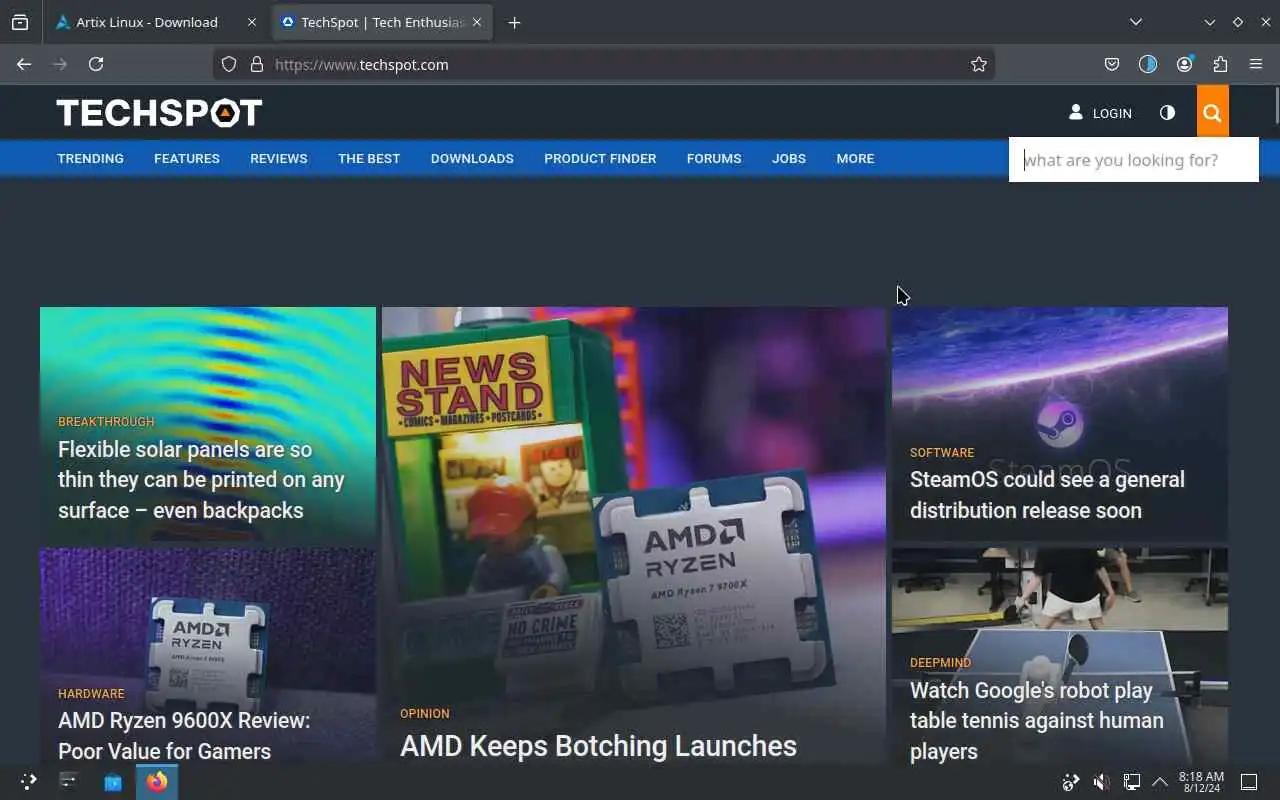Expand hidden system tray icons arrow
Image resolution: width=1280 pixels, height=800 pixels.
[x=1160, y=782]
